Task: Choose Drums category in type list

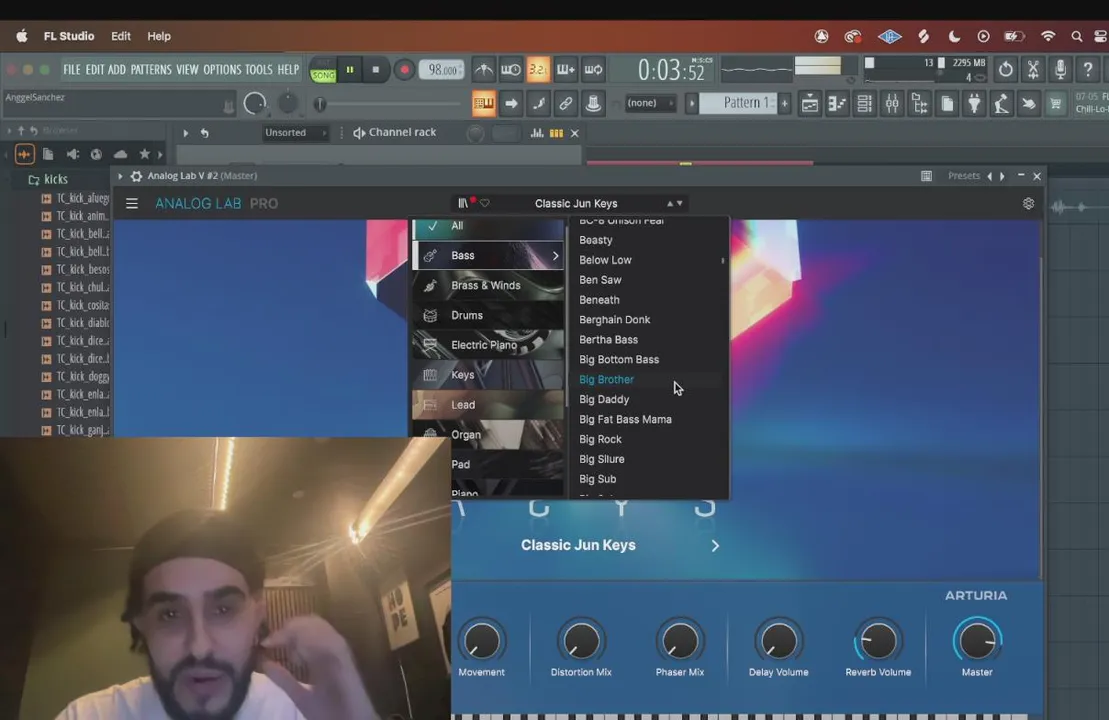Action: [x=488, y=315]
